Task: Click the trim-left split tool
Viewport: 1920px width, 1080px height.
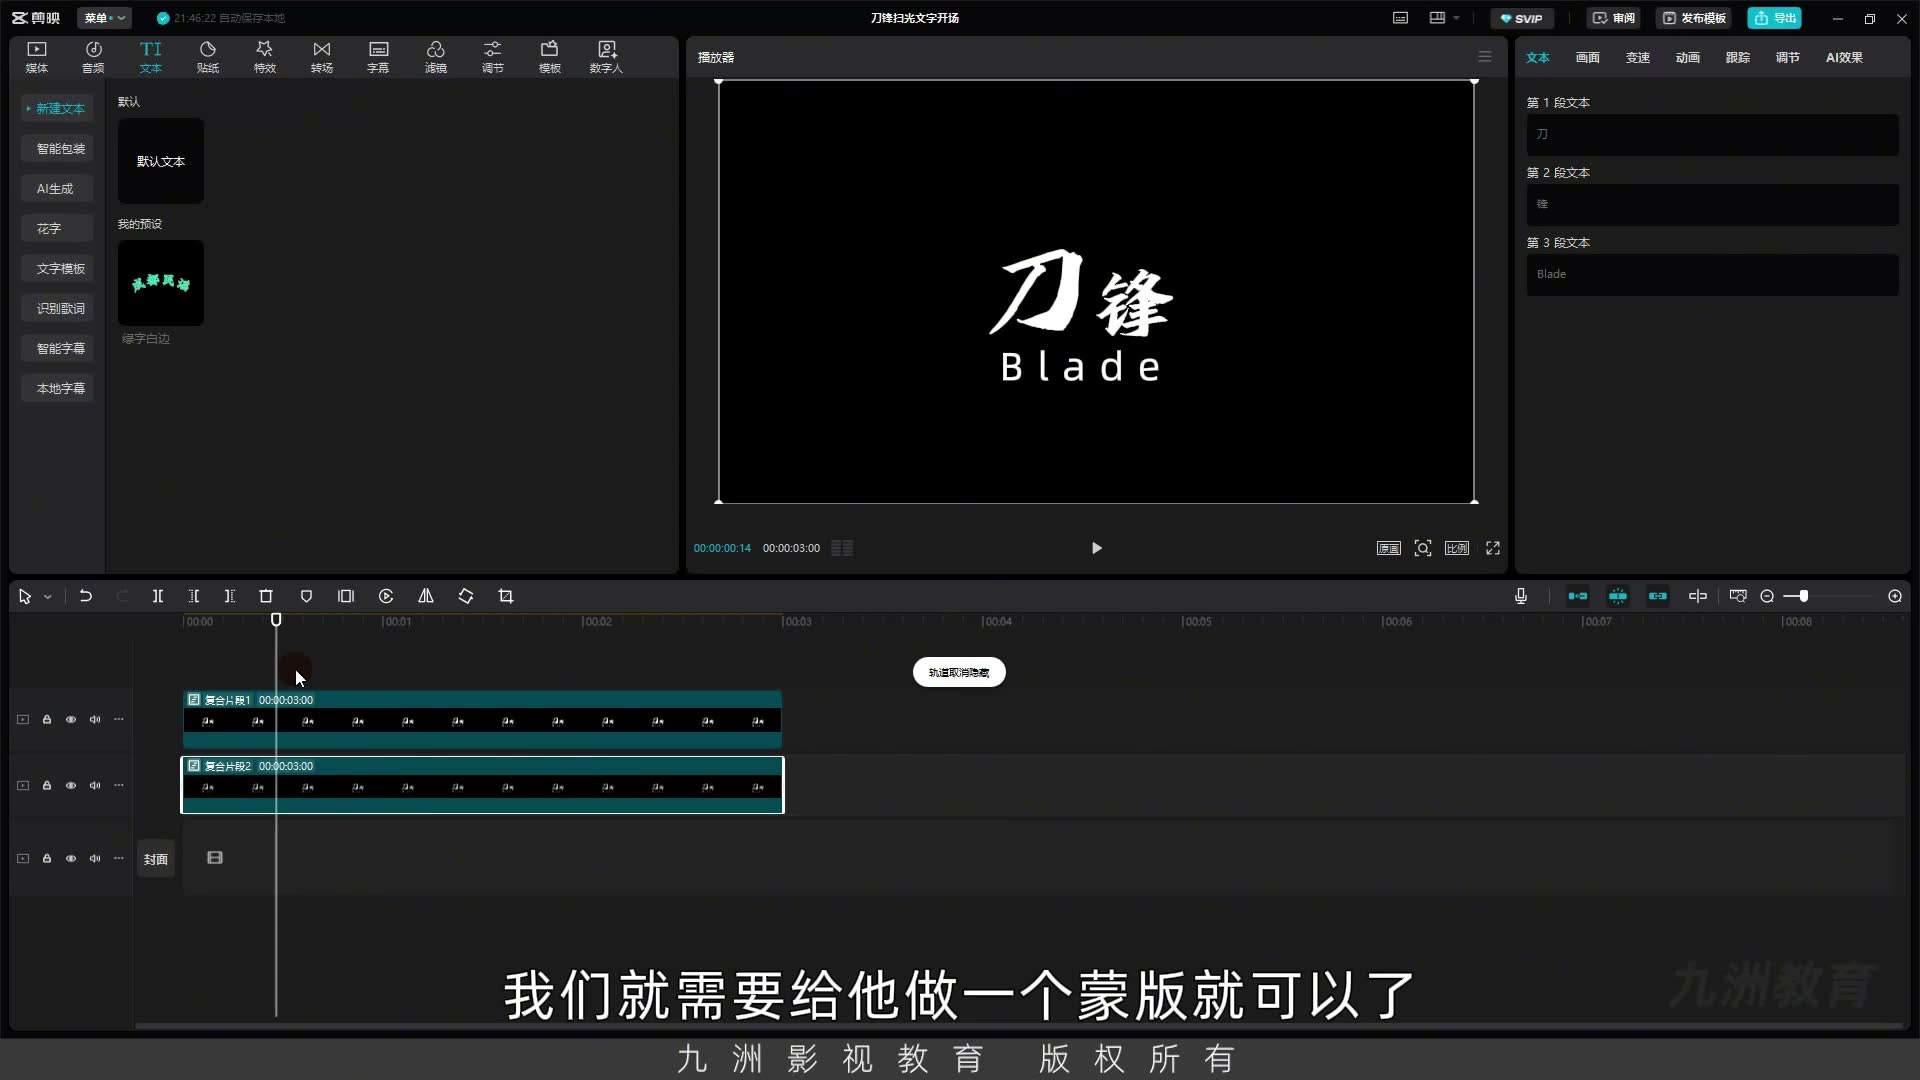Action: pos(194,596)
